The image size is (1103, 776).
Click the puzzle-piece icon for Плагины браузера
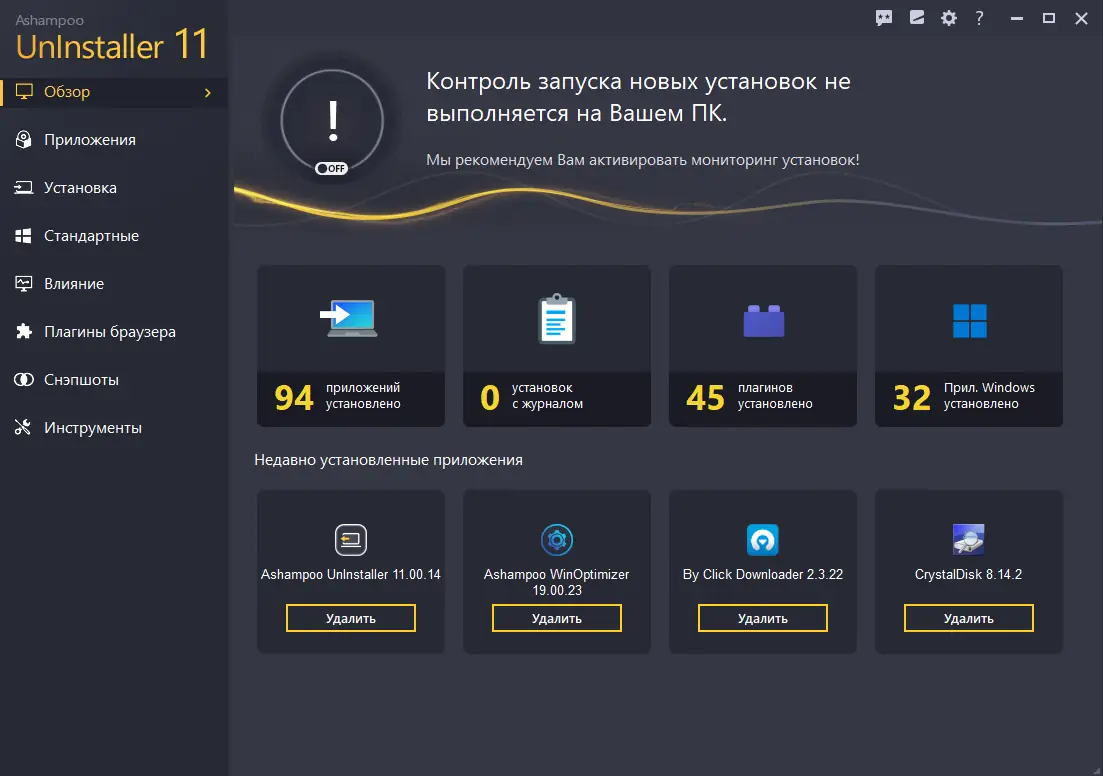pyautogui.click(x=23, y=331)
